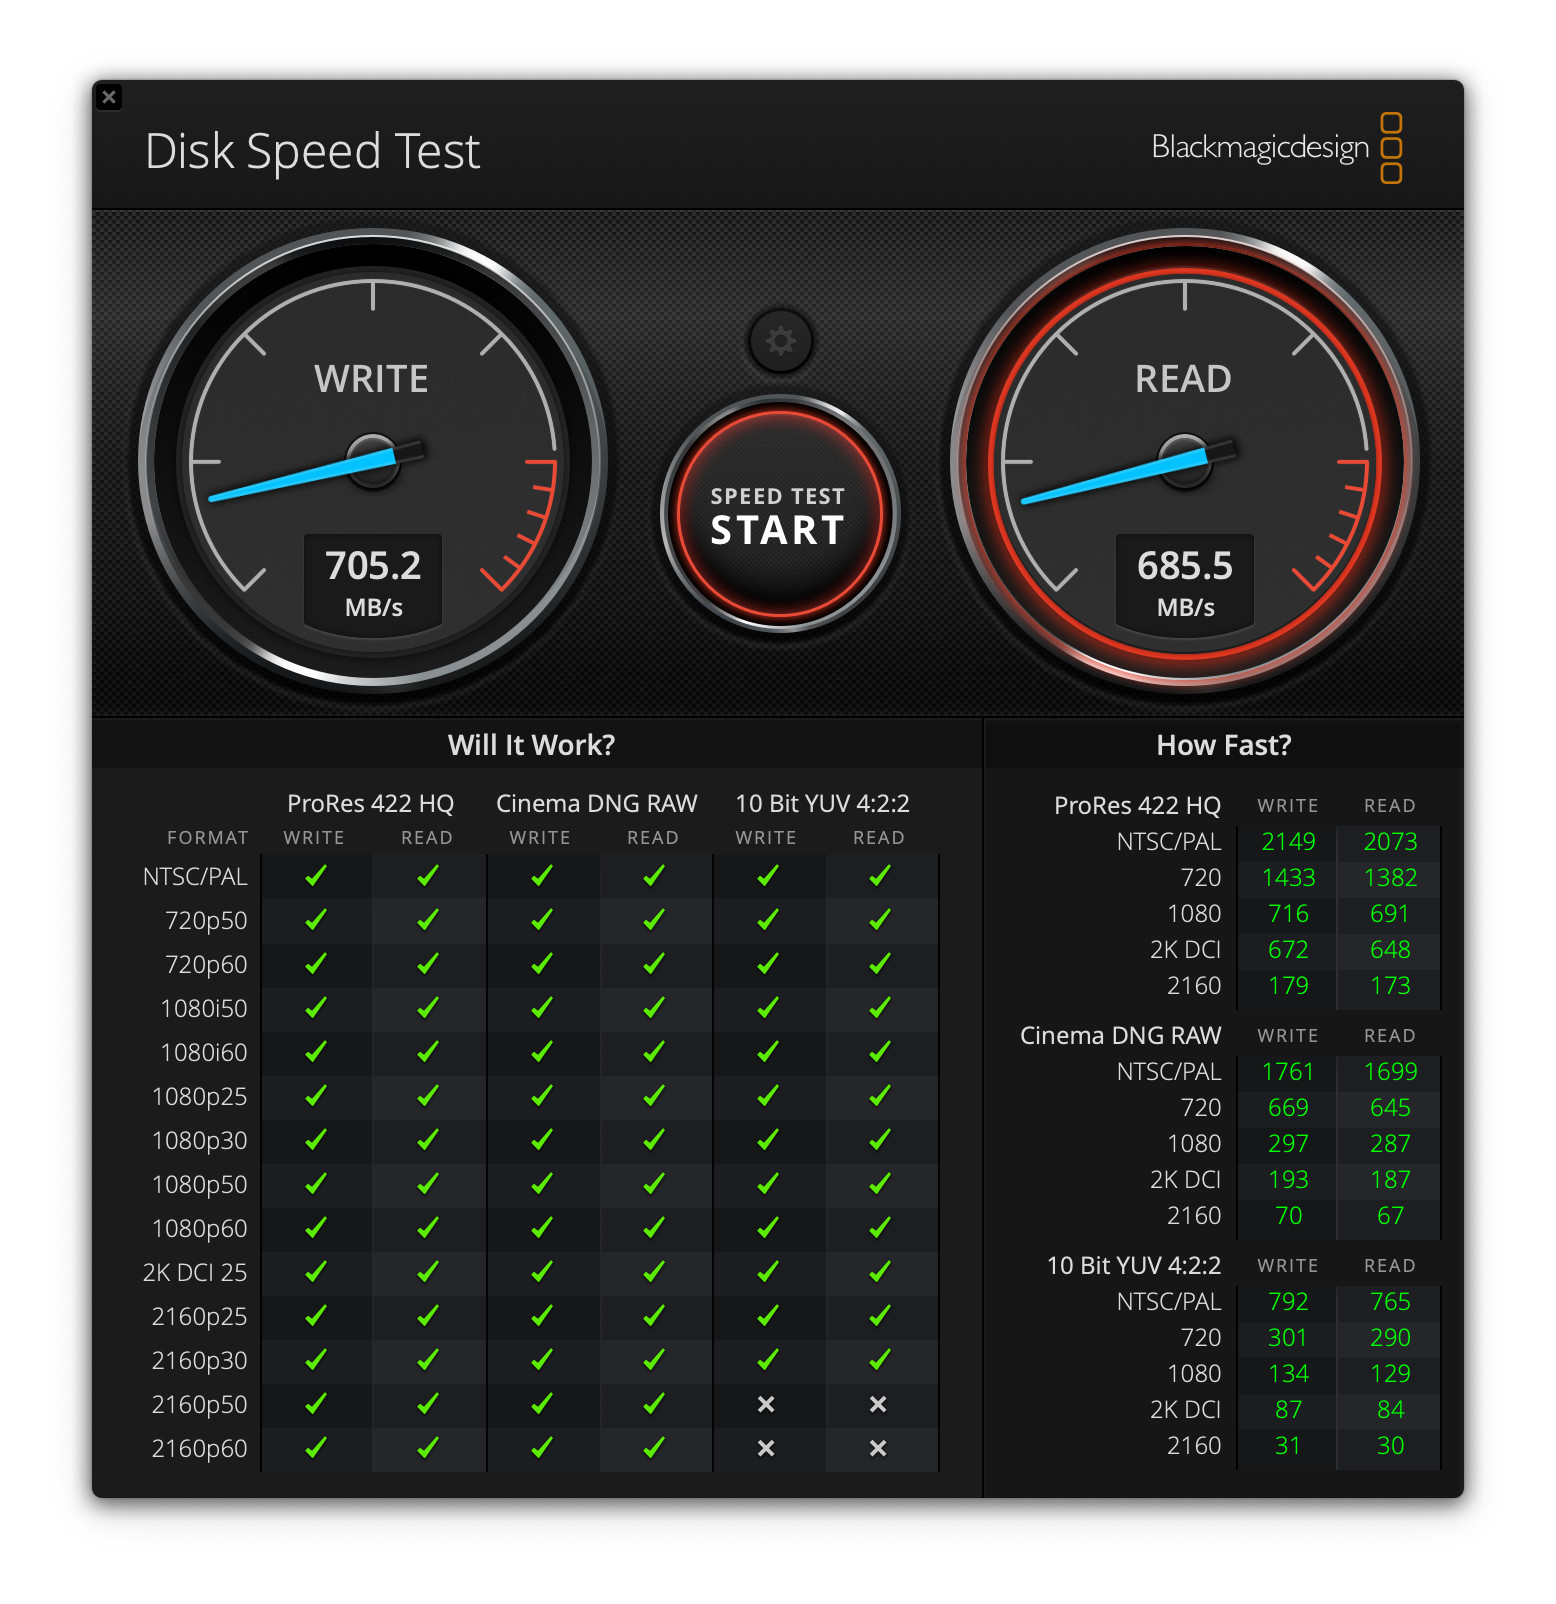This screenshot has width=1556, height=1604.
Task: Click NTSC/PAL ProRes 422 HQ read checkmark
Action: point(428,876)
